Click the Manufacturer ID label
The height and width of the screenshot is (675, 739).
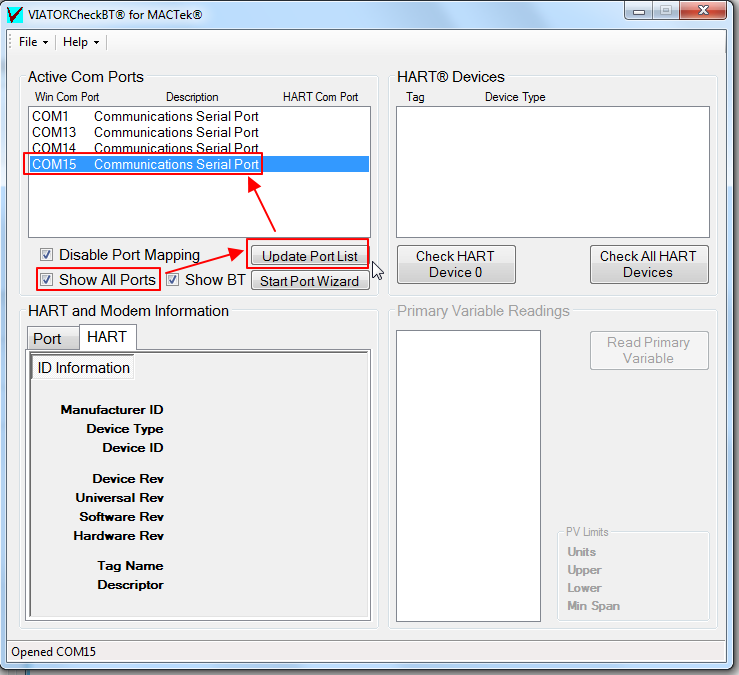(x=112, y=410)
